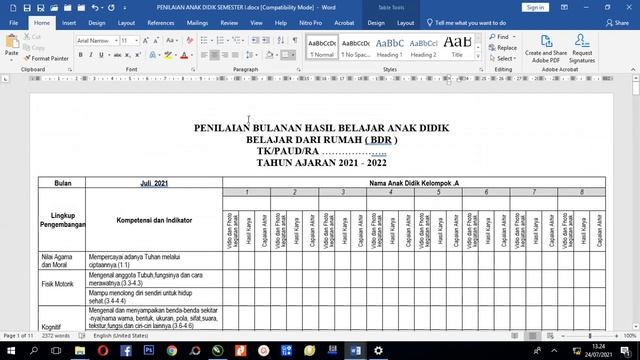Open the Nitro Pro tab
640x360 pixels.
click(x=310, y=23)
